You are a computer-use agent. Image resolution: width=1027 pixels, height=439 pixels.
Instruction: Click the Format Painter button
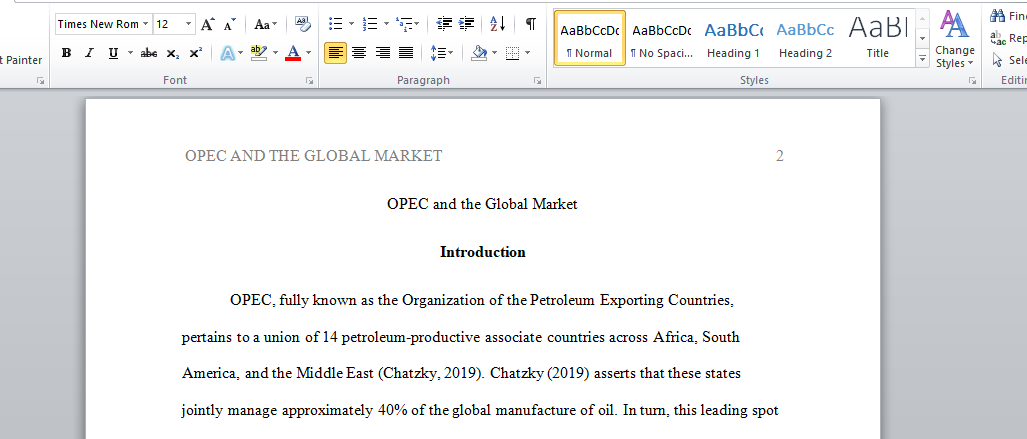(21, 60)
